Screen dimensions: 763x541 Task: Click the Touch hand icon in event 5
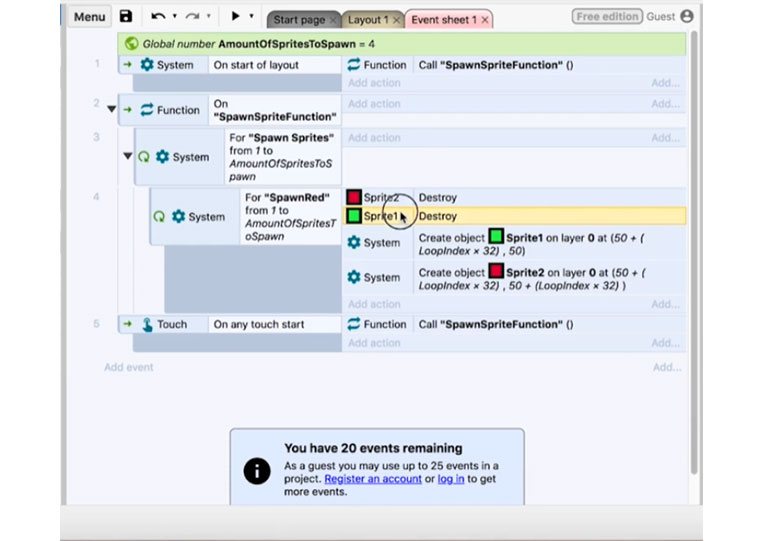coord(147,325)
